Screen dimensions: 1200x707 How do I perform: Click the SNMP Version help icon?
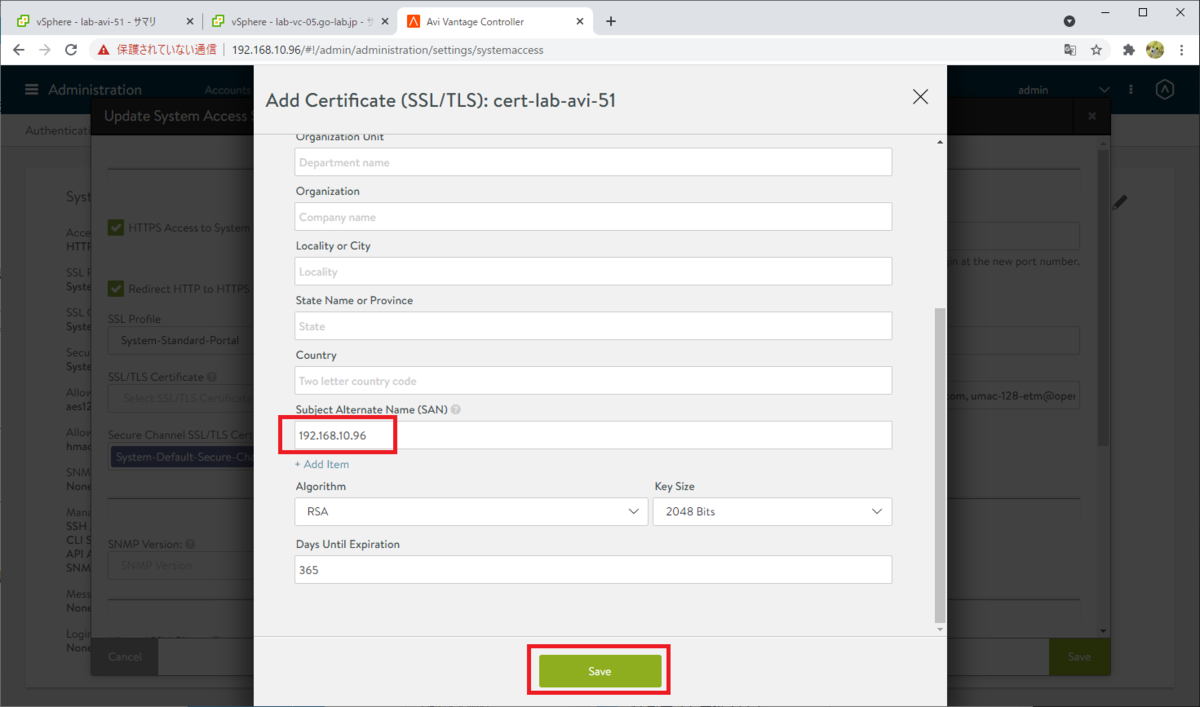tap(190, 544)
